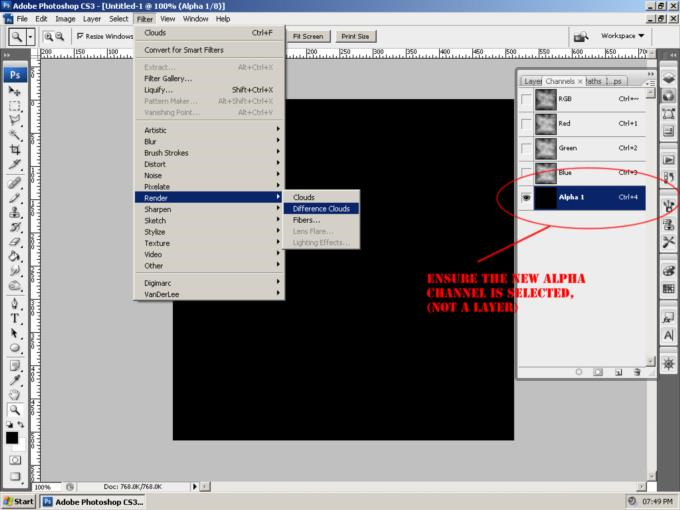Select the Brush tool
The height and width of the screenshot is (510, 680).
tap(15, 198)
